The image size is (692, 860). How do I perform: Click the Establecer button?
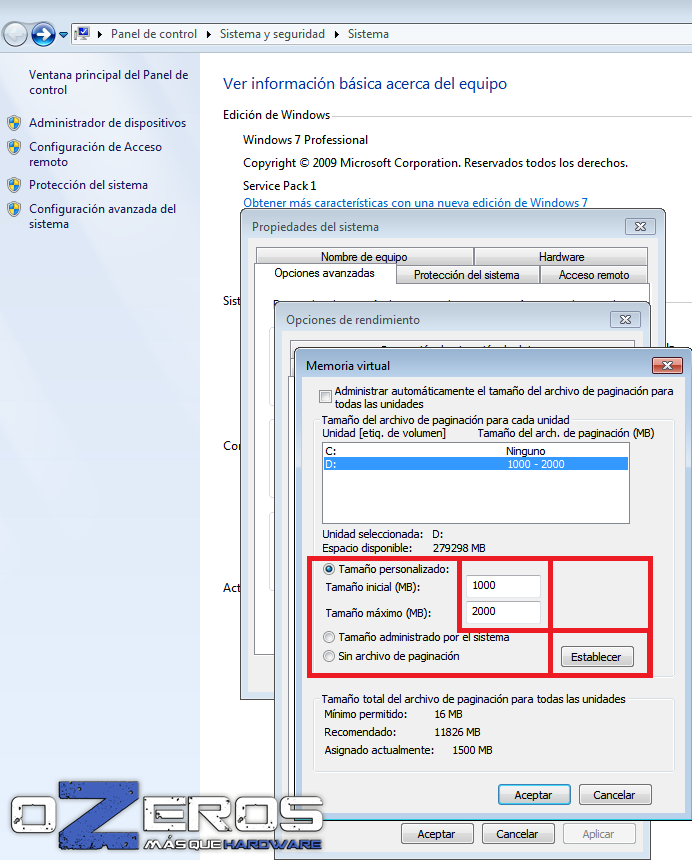(x=597, y=657)
